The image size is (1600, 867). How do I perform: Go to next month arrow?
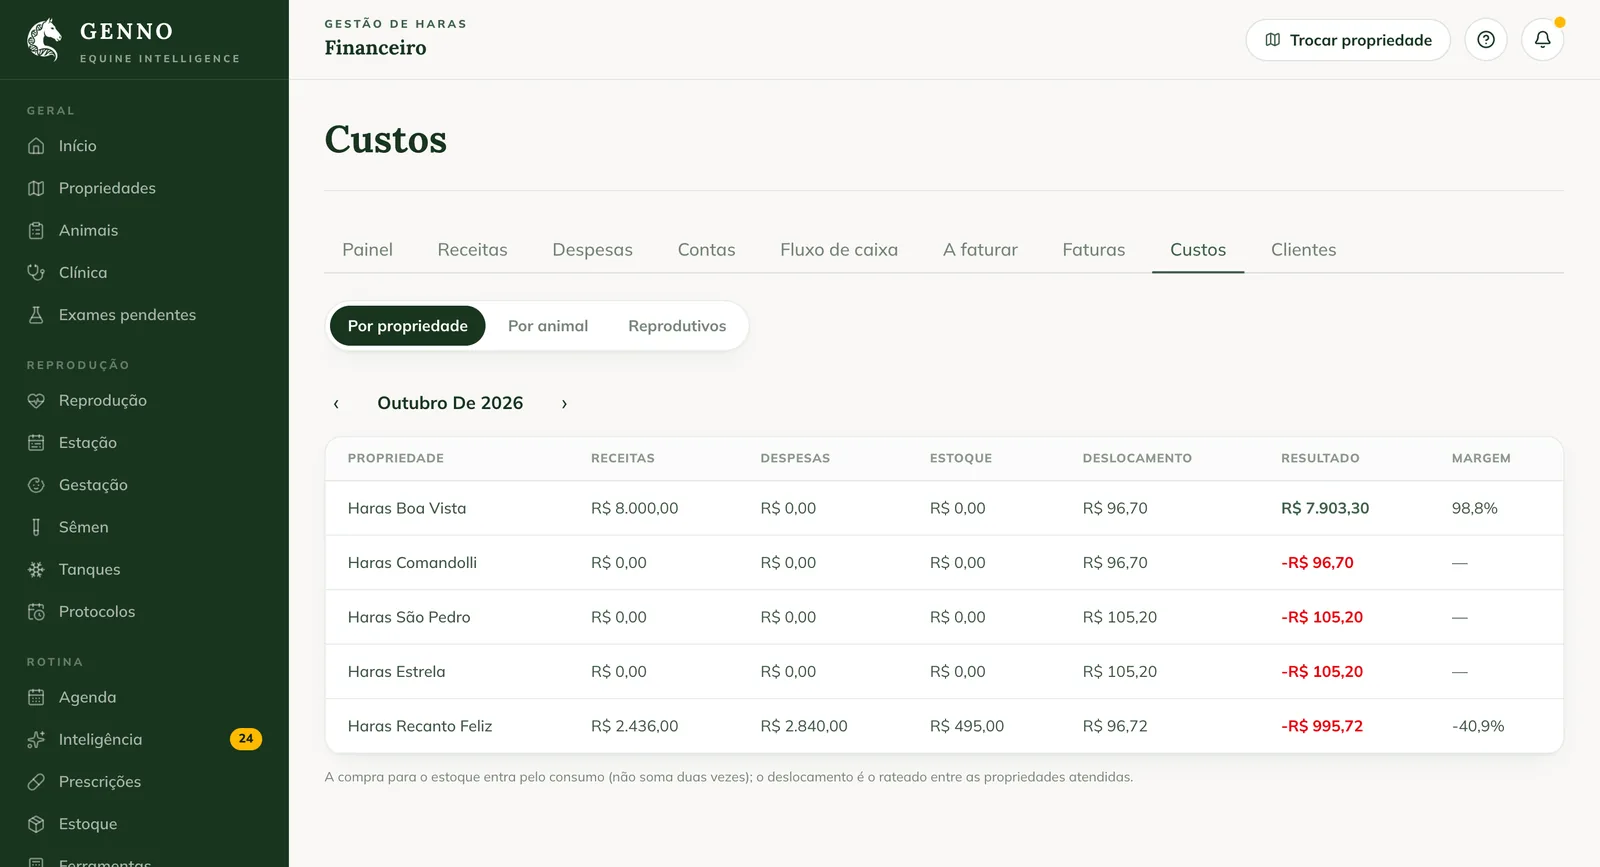point(564,404)
